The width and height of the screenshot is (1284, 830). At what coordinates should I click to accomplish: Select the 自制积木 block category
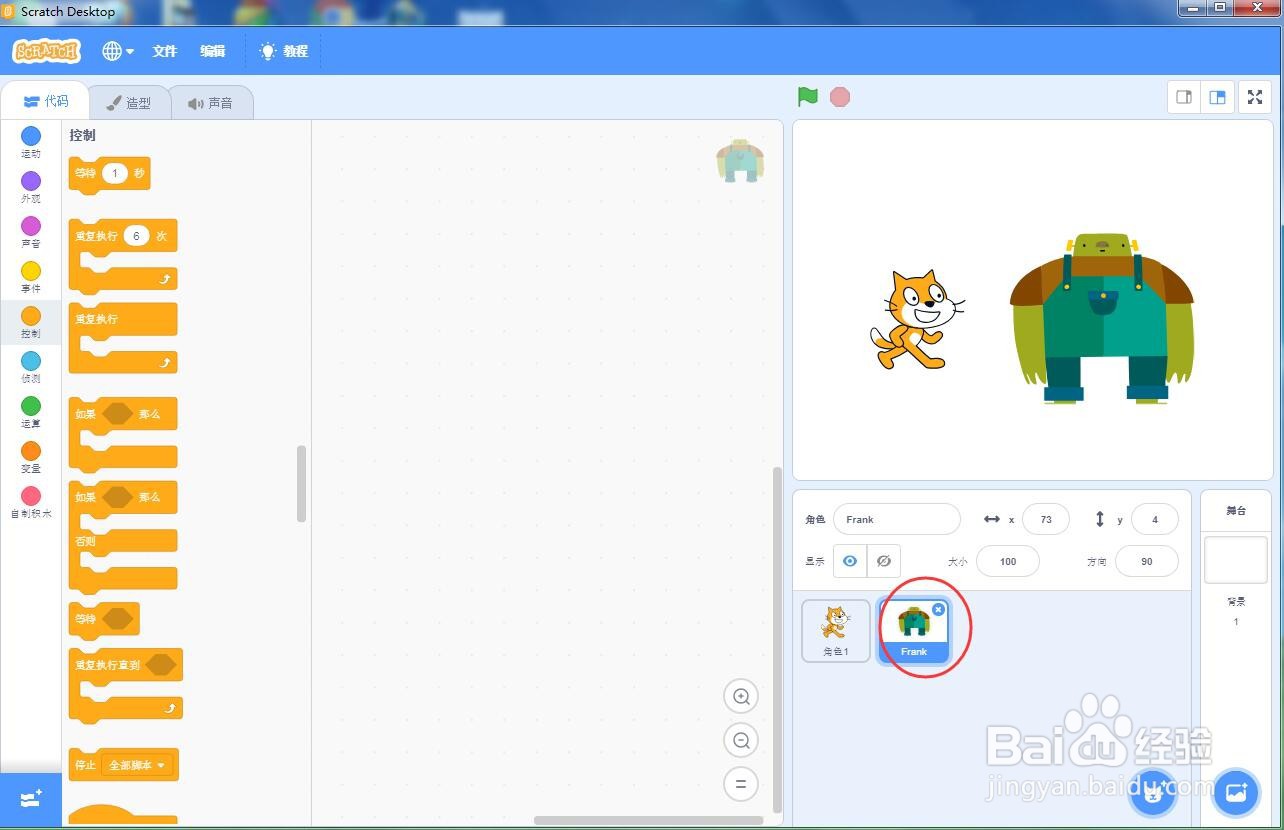pos(31,502)
